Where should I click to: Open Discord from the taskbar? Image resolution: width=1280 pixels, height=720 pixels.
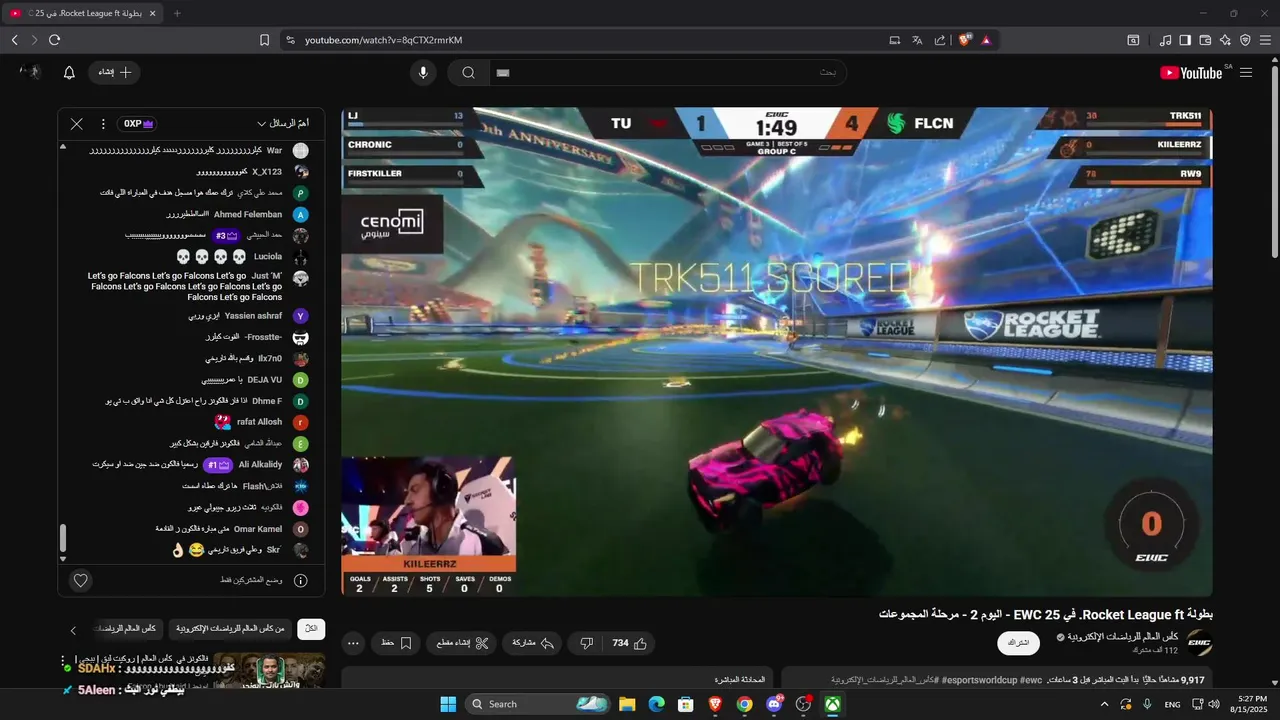point(773,704)
